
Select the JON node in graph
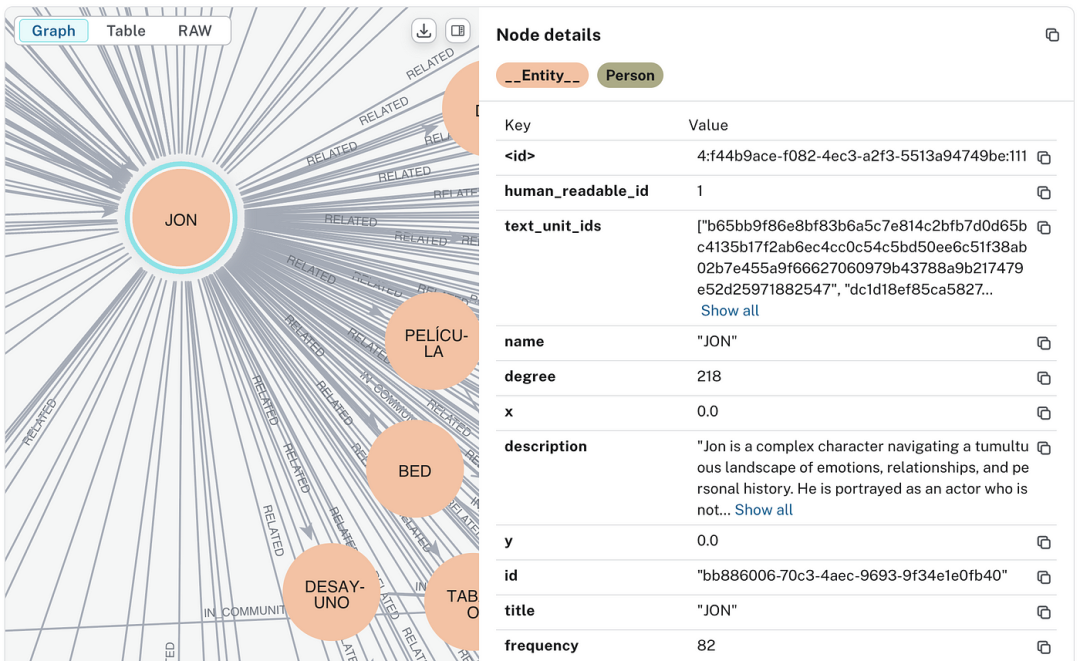tap(181, 219)
